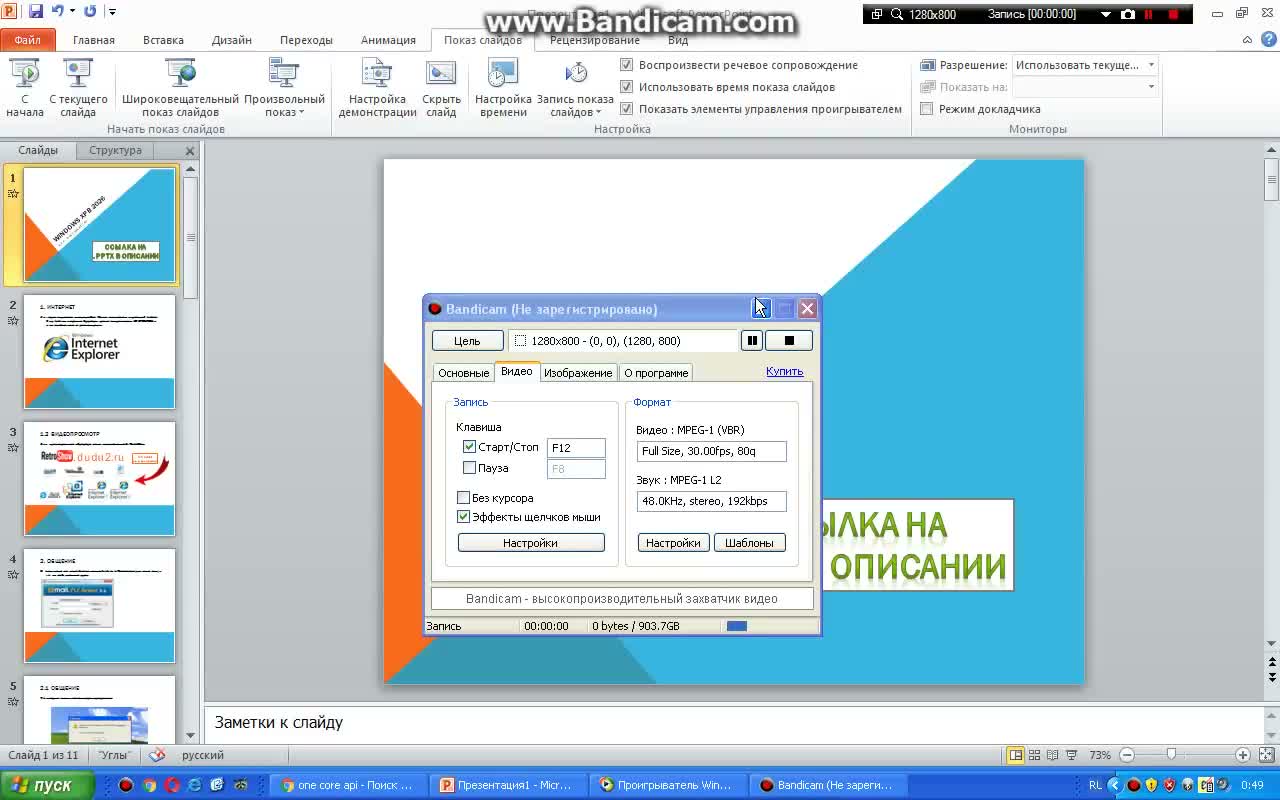Image resolution: width=1280 pixels, height=800 pixels.
Task: Select slide 2 thumbnail (Internet Explorer)
Action: [x=99, y=352]
